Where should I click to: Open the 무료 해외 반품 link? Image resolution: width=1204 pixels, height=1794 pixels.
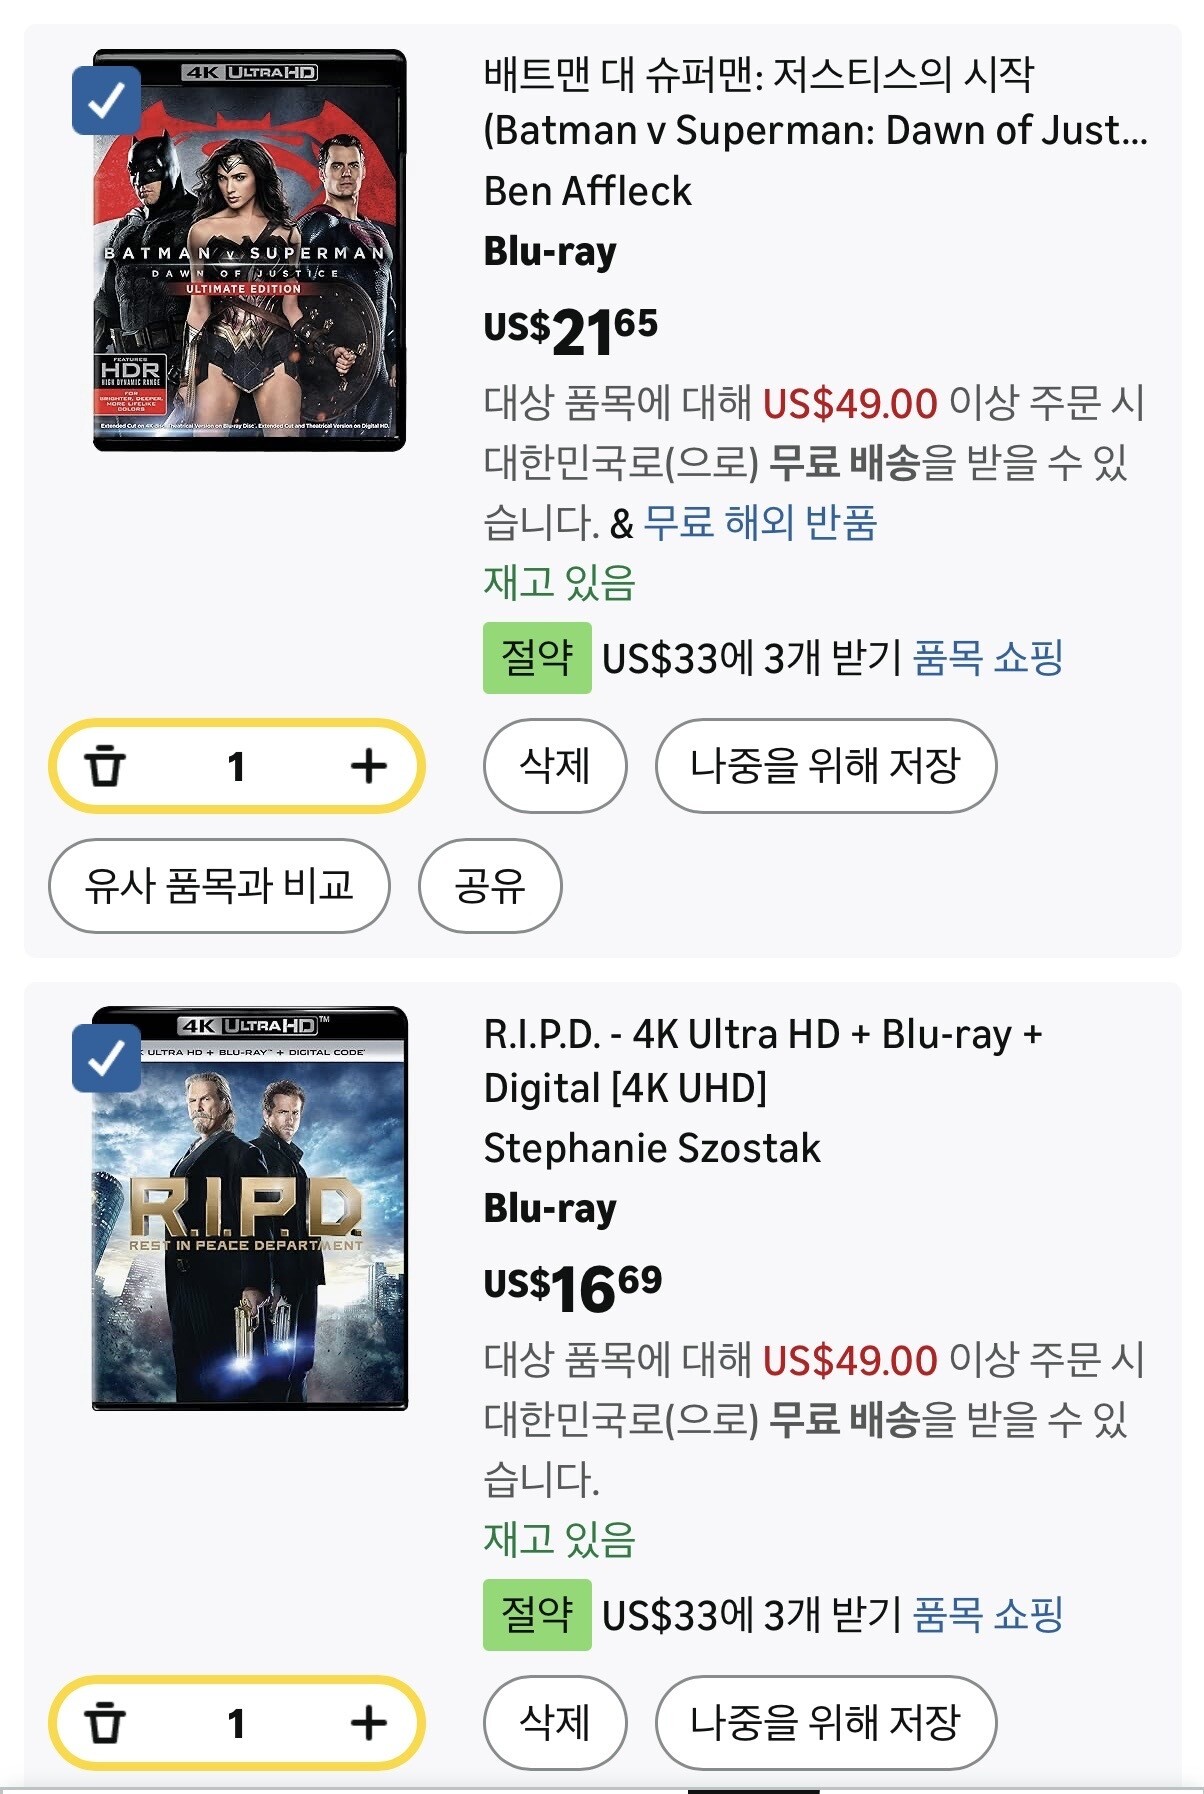click(x=760, y=523)
